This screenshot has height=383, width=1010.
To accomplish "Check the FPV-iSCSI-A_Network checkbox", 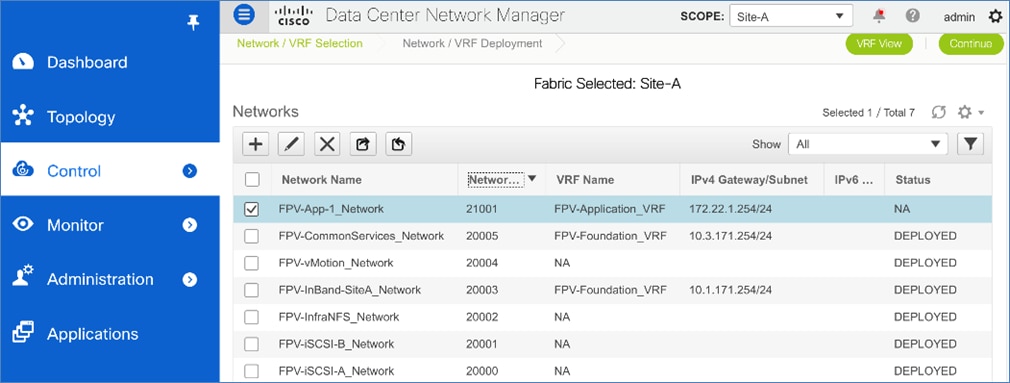I will (x=252, y=371).
